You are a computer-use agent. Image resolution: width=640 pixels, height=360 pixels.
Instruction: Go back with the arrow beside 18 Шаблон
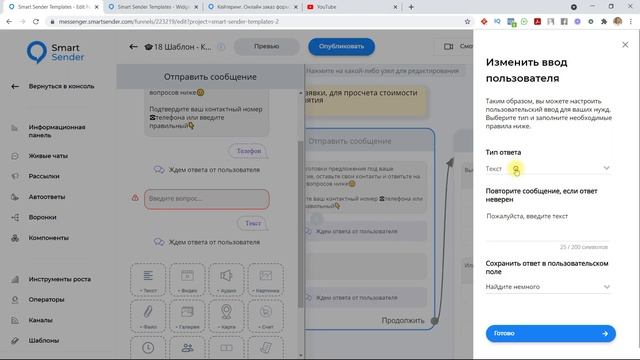click(x=133, y=47)
